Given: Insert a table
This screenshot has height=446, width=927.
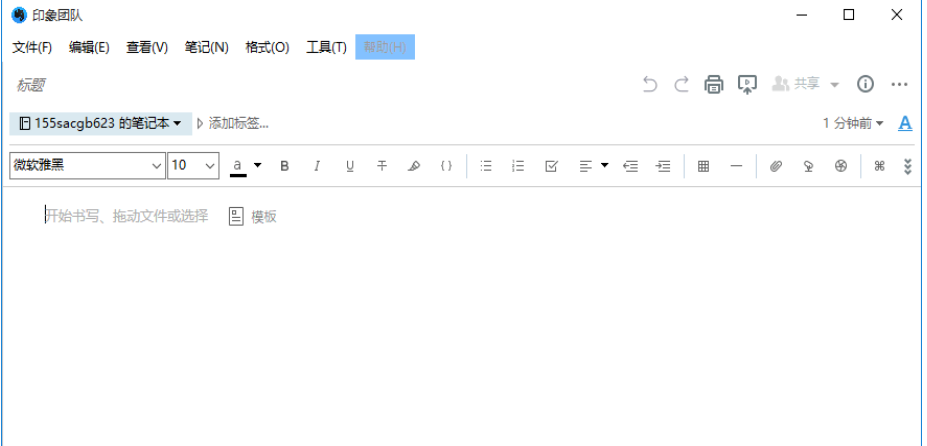Looking at the screenshot, I should (704, 166).
